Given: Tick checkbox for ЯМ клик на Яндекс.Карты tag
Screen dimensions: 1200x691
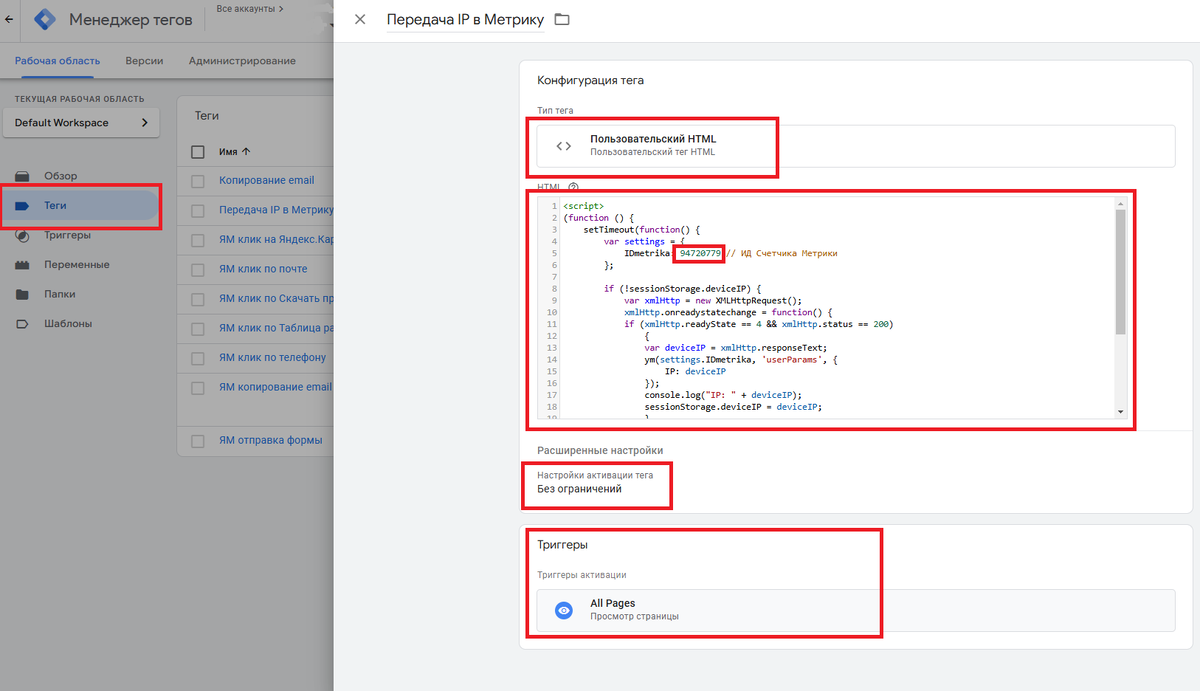Looking at the screenshot, I should pyautogui.click(x=198, y=240).
